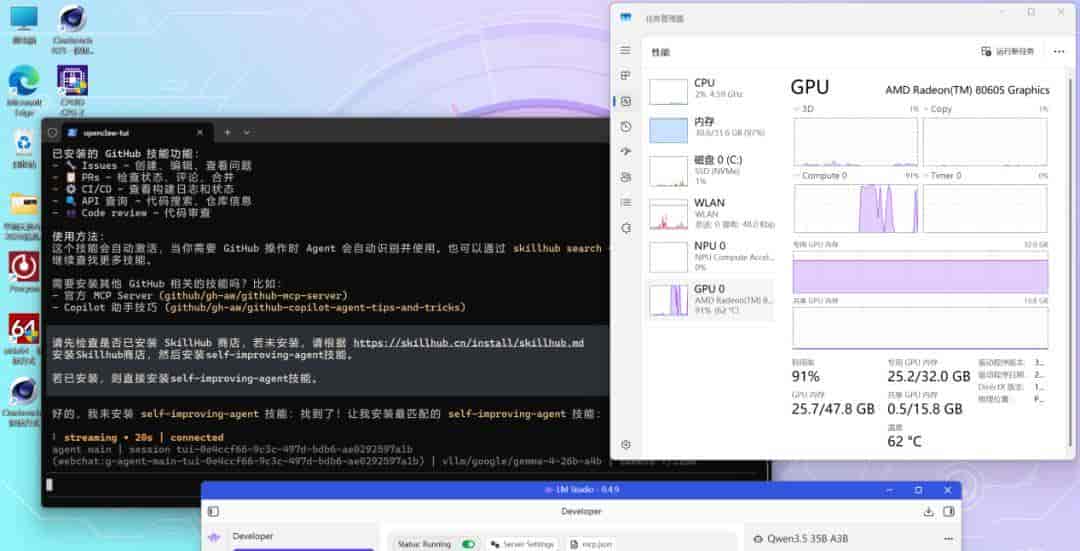Click the Task Manager more options ellipsis
The image size is (1080, 551).
pos(1059,52)
